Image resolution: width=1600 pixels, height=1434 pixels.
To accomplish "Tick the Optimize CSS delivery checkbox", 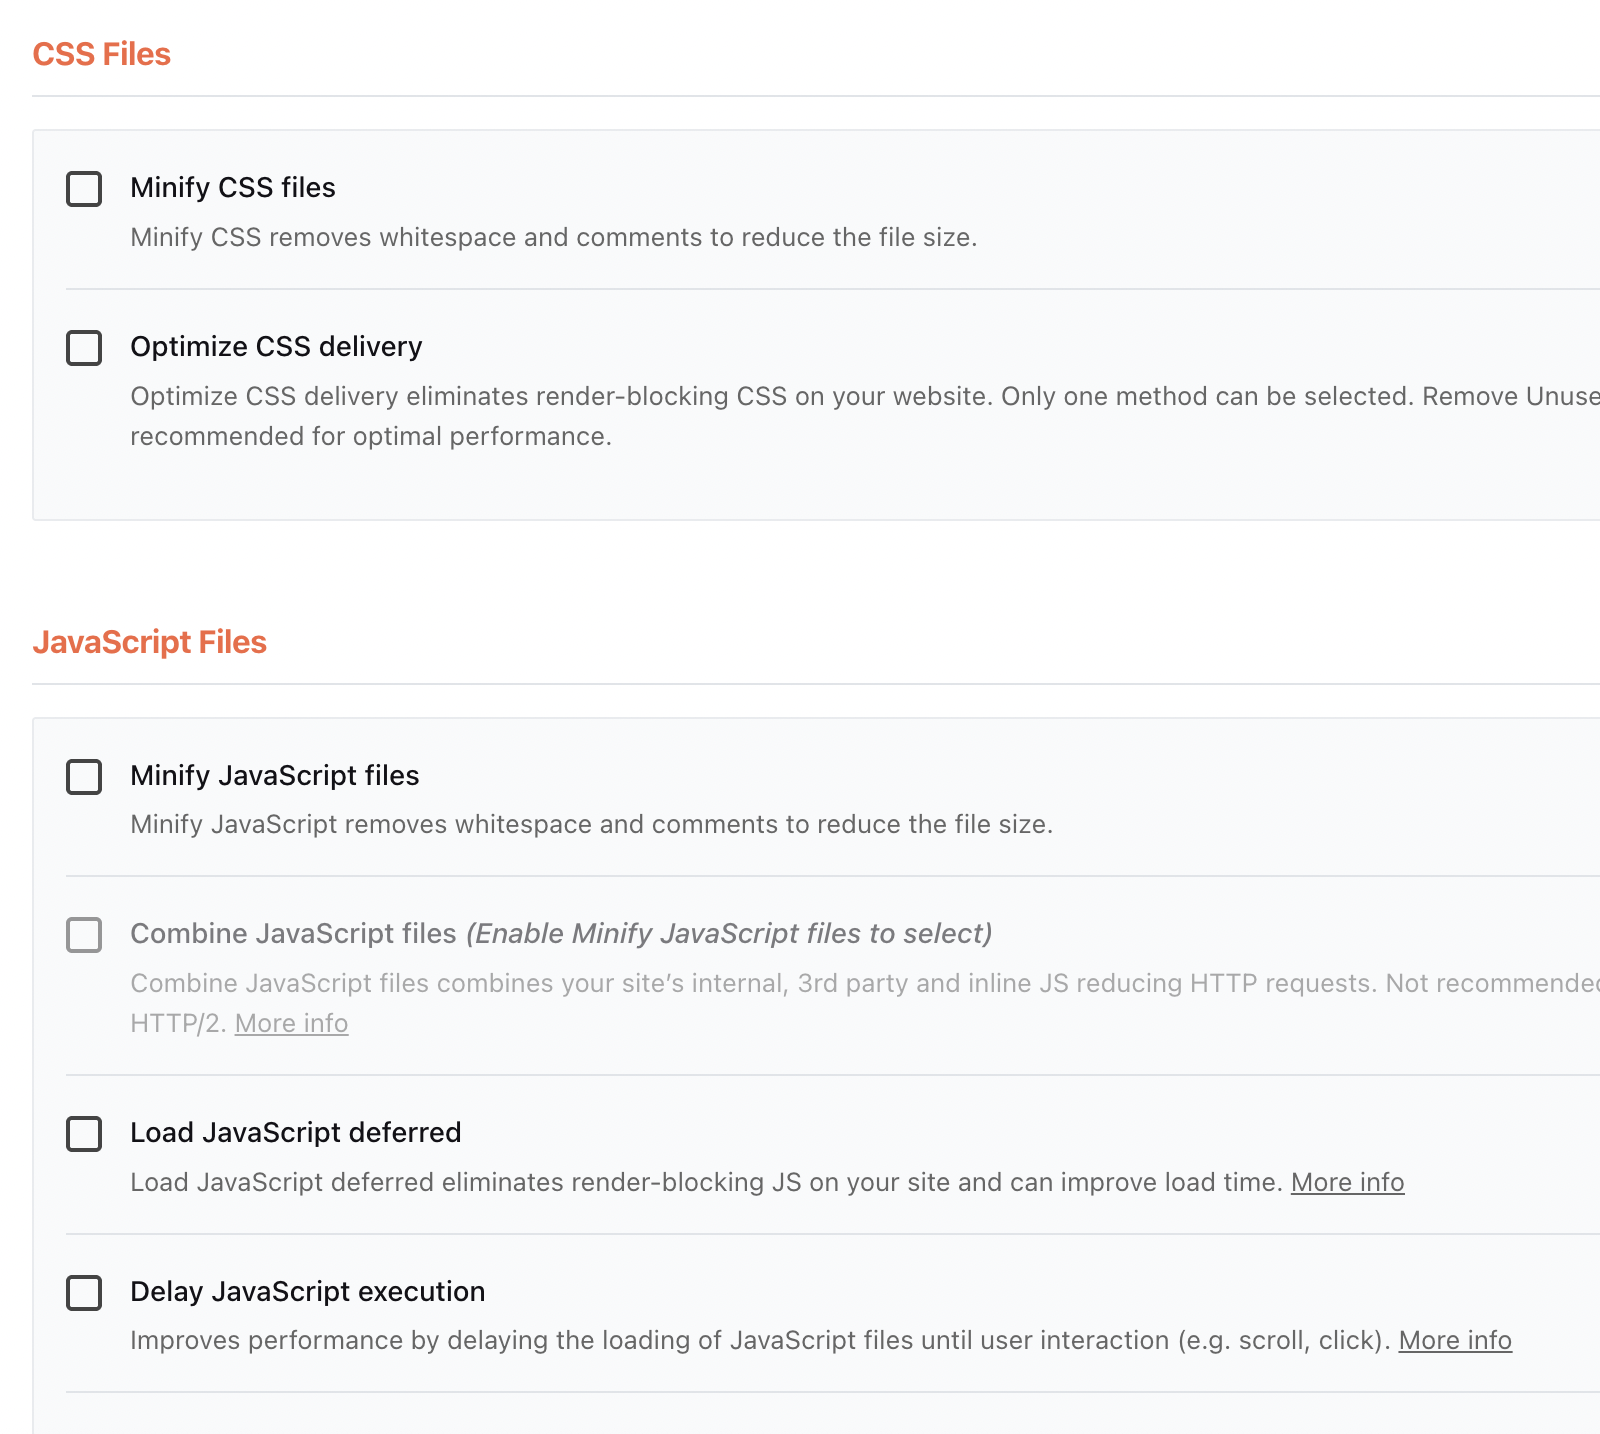I will coord(84,348).
